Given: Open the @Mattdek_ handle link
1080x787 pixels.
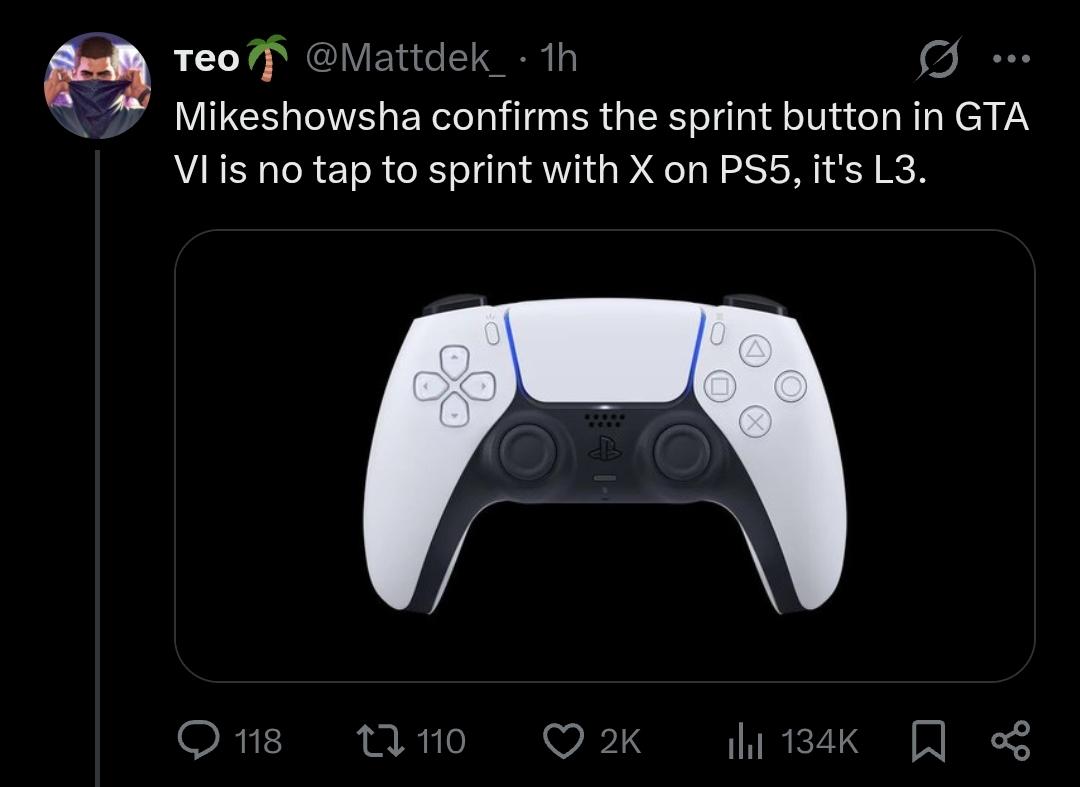Looking at the screenshot, I should pos(404,58).
